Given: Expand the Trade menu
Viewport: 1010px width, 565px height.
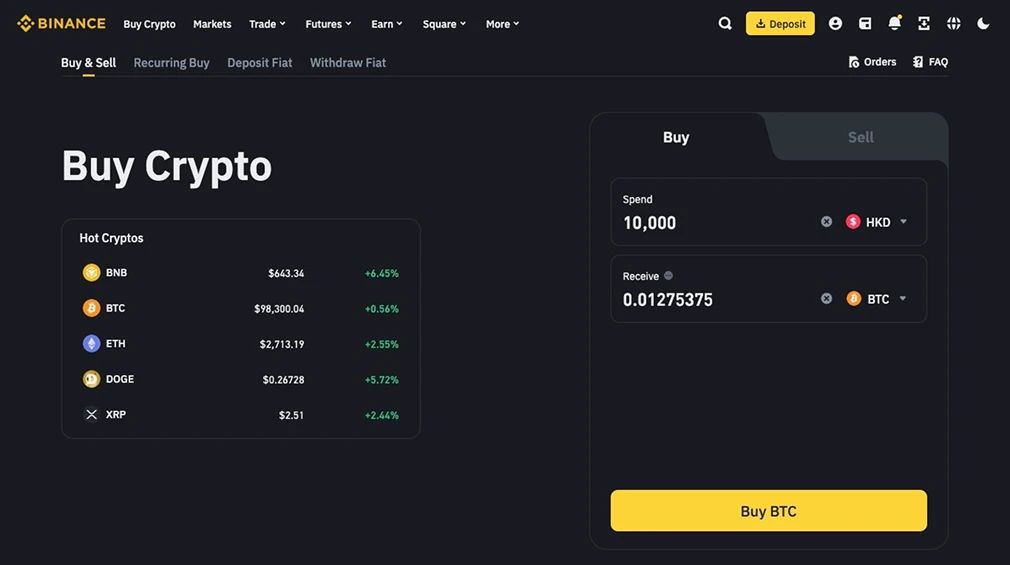Looking at the screenshot, I should [x=267, y=24].
